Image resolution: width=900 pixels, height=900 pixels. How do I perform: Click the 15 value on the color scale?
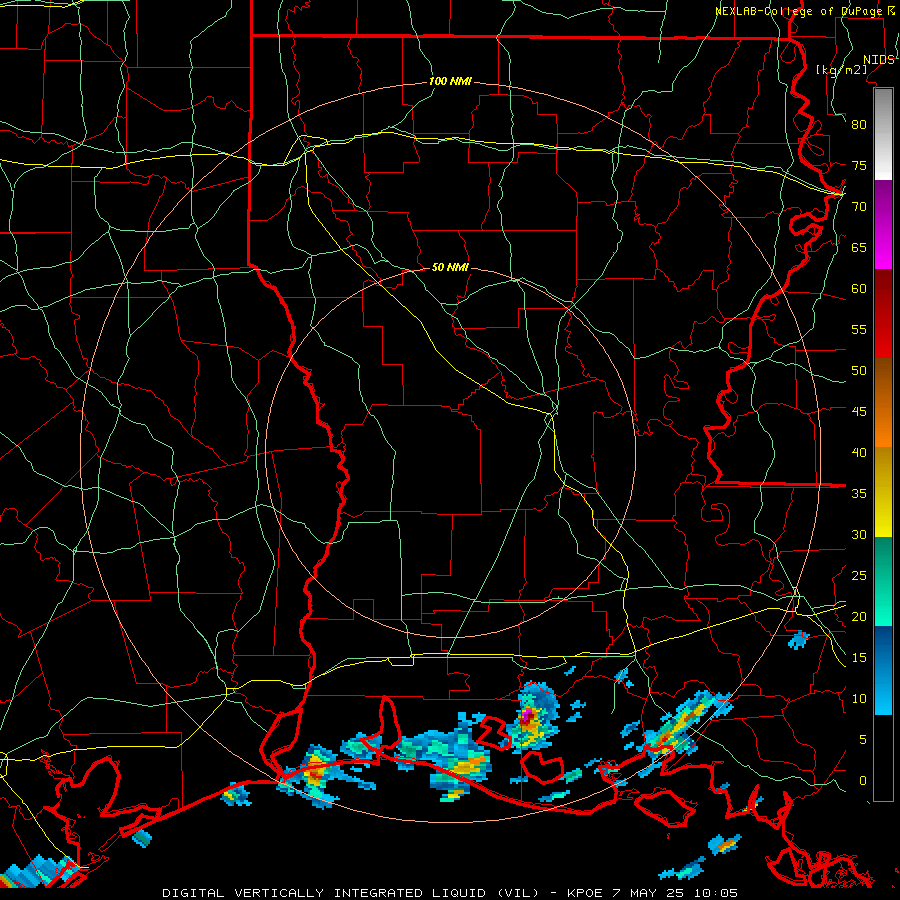pyautogui.click(x=859, y=657)
